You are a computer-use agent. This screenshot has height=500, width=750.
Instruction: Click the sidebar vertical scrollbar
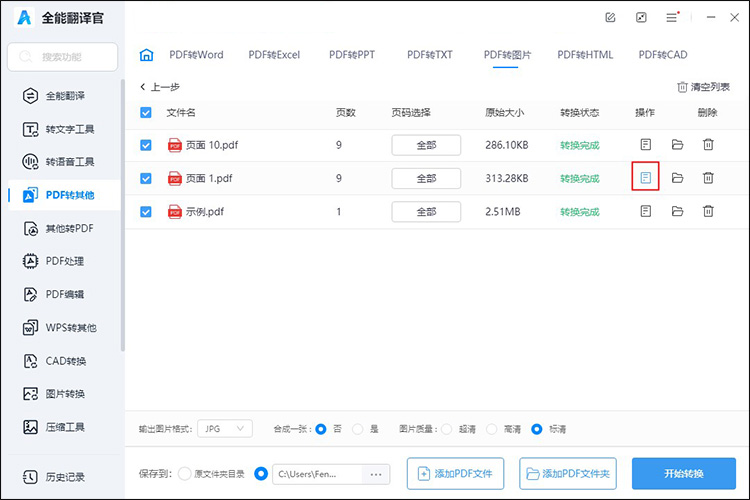click(123, 215)
